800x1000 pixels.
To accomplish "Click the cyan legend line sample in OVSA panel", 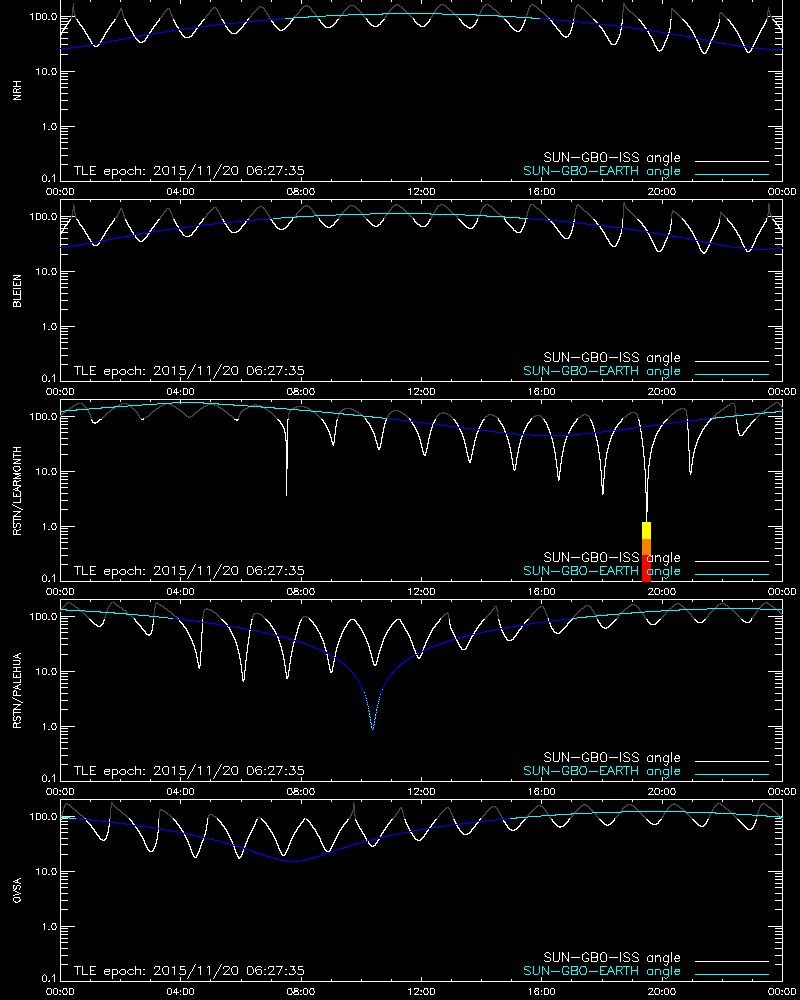I will (732, 974).
